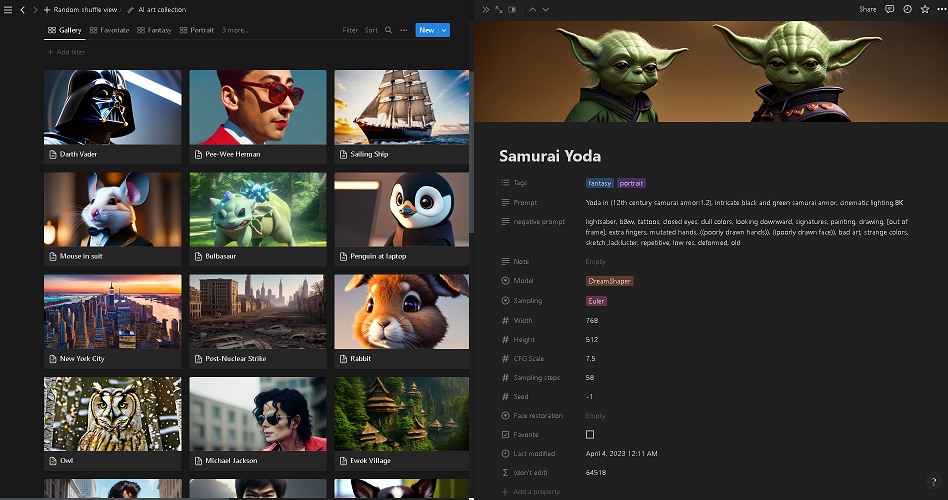The height and width of the screenshot is (500, 948).
Task: Go to previous page with up chevron
Action: coord(533,10)
